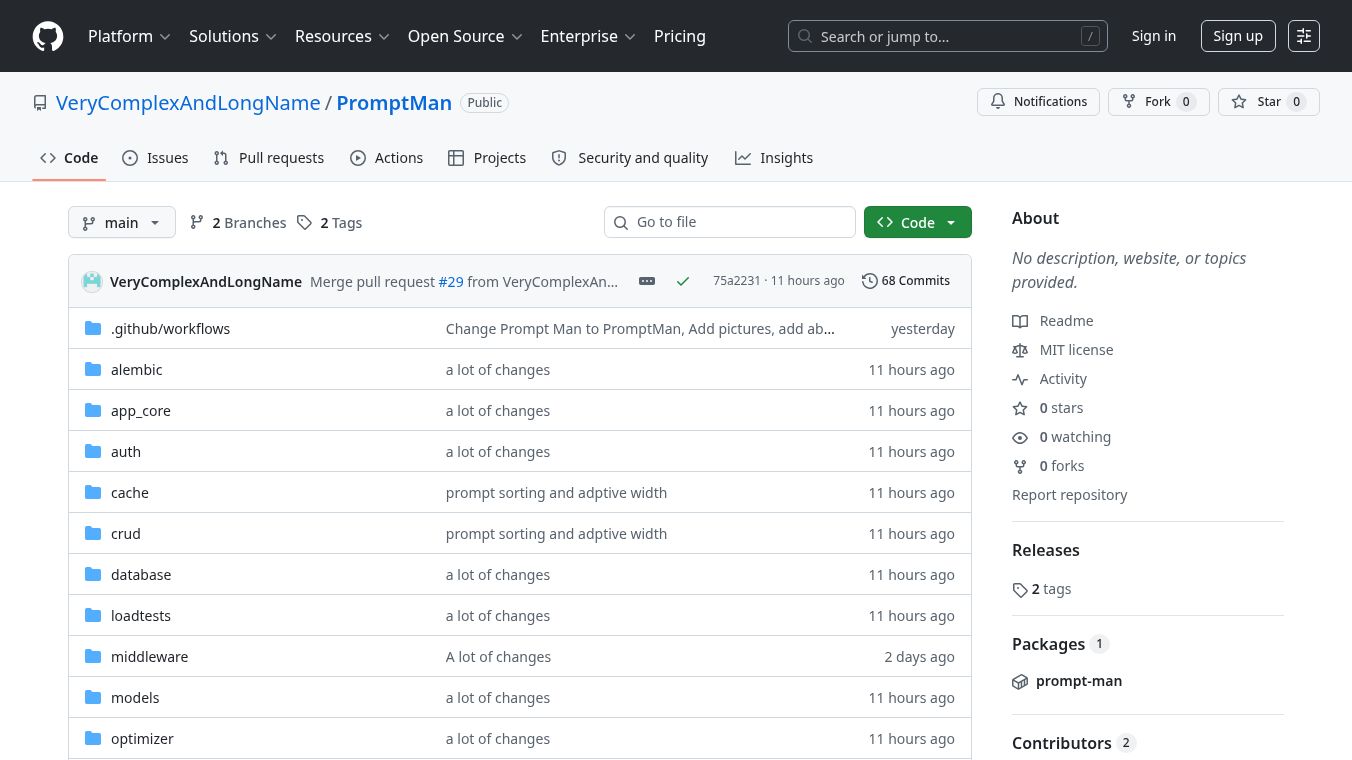The height and width of the screenshot is (760, 1352).
Task: Open the Readme link in About
Action: pyautogui.click(x=1053, y=321)
